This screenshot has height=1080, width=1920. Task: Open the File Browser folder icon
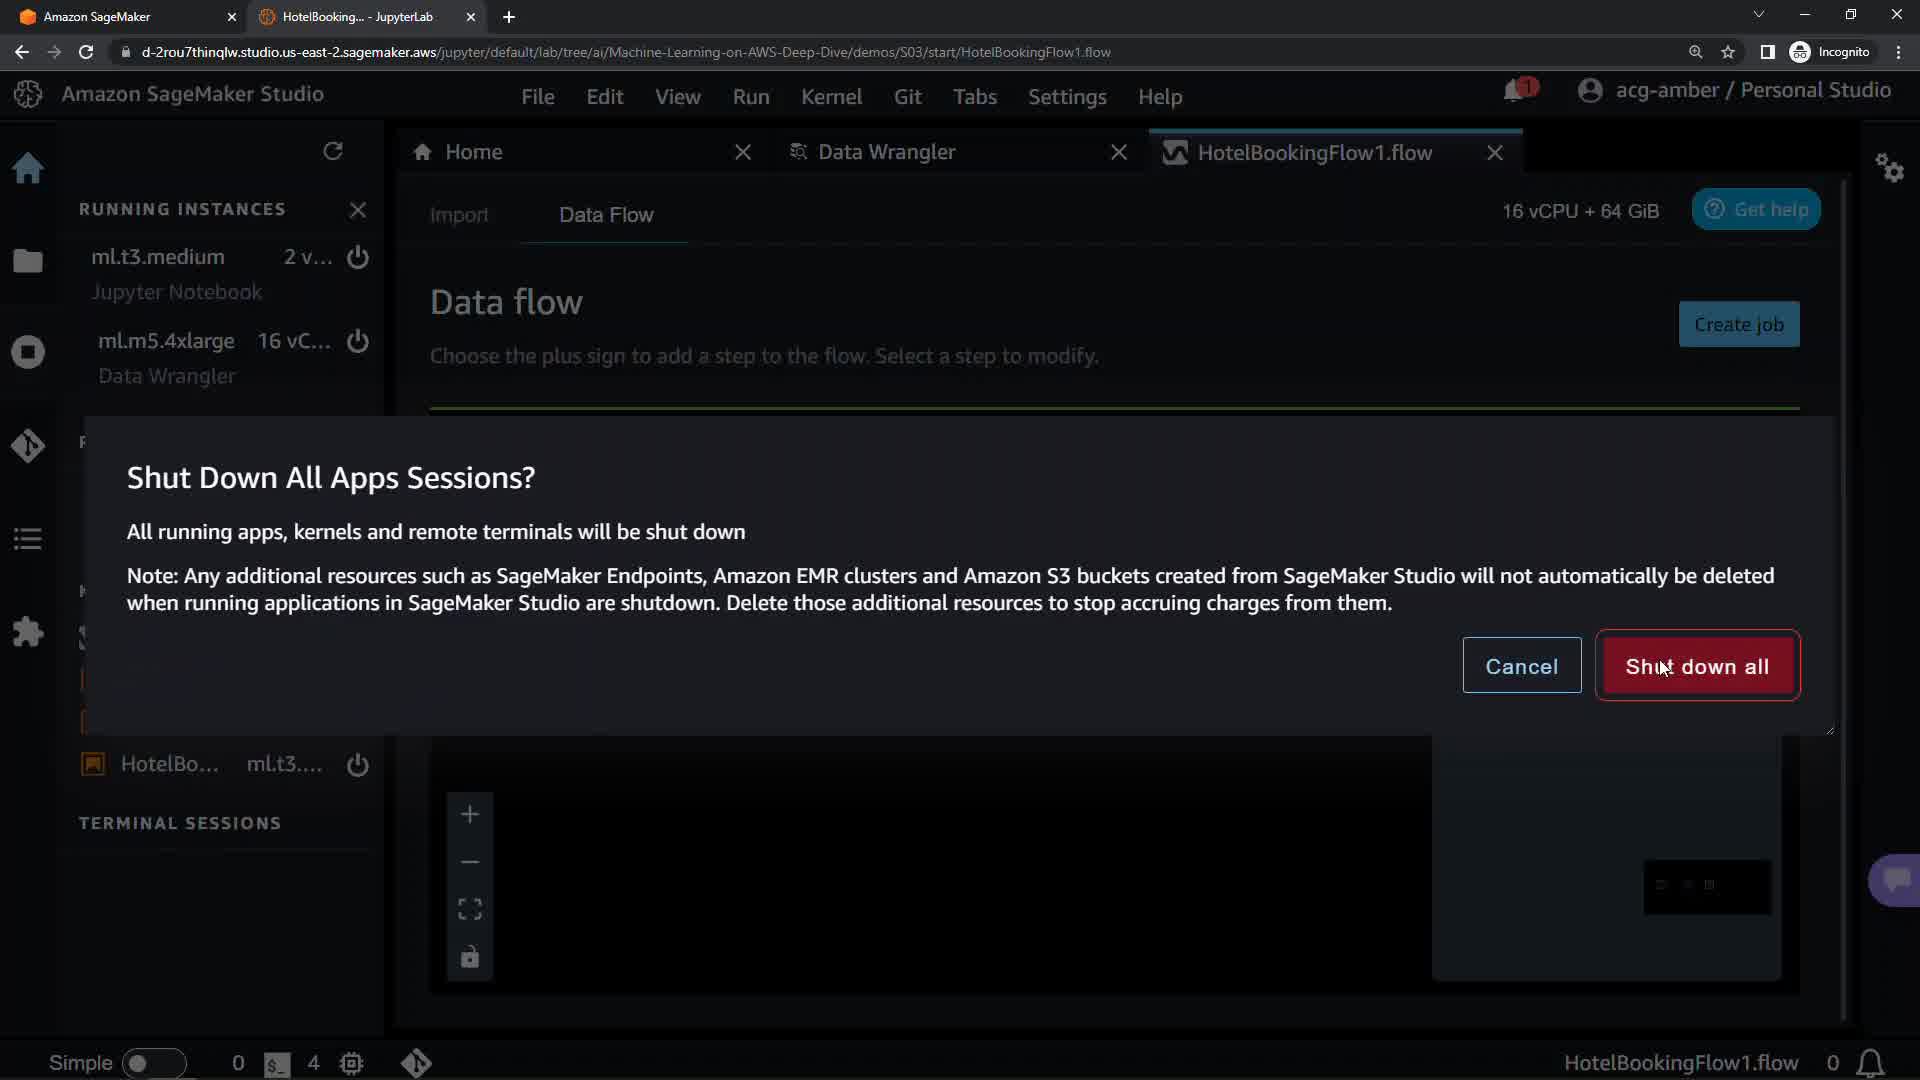(28, 261)
